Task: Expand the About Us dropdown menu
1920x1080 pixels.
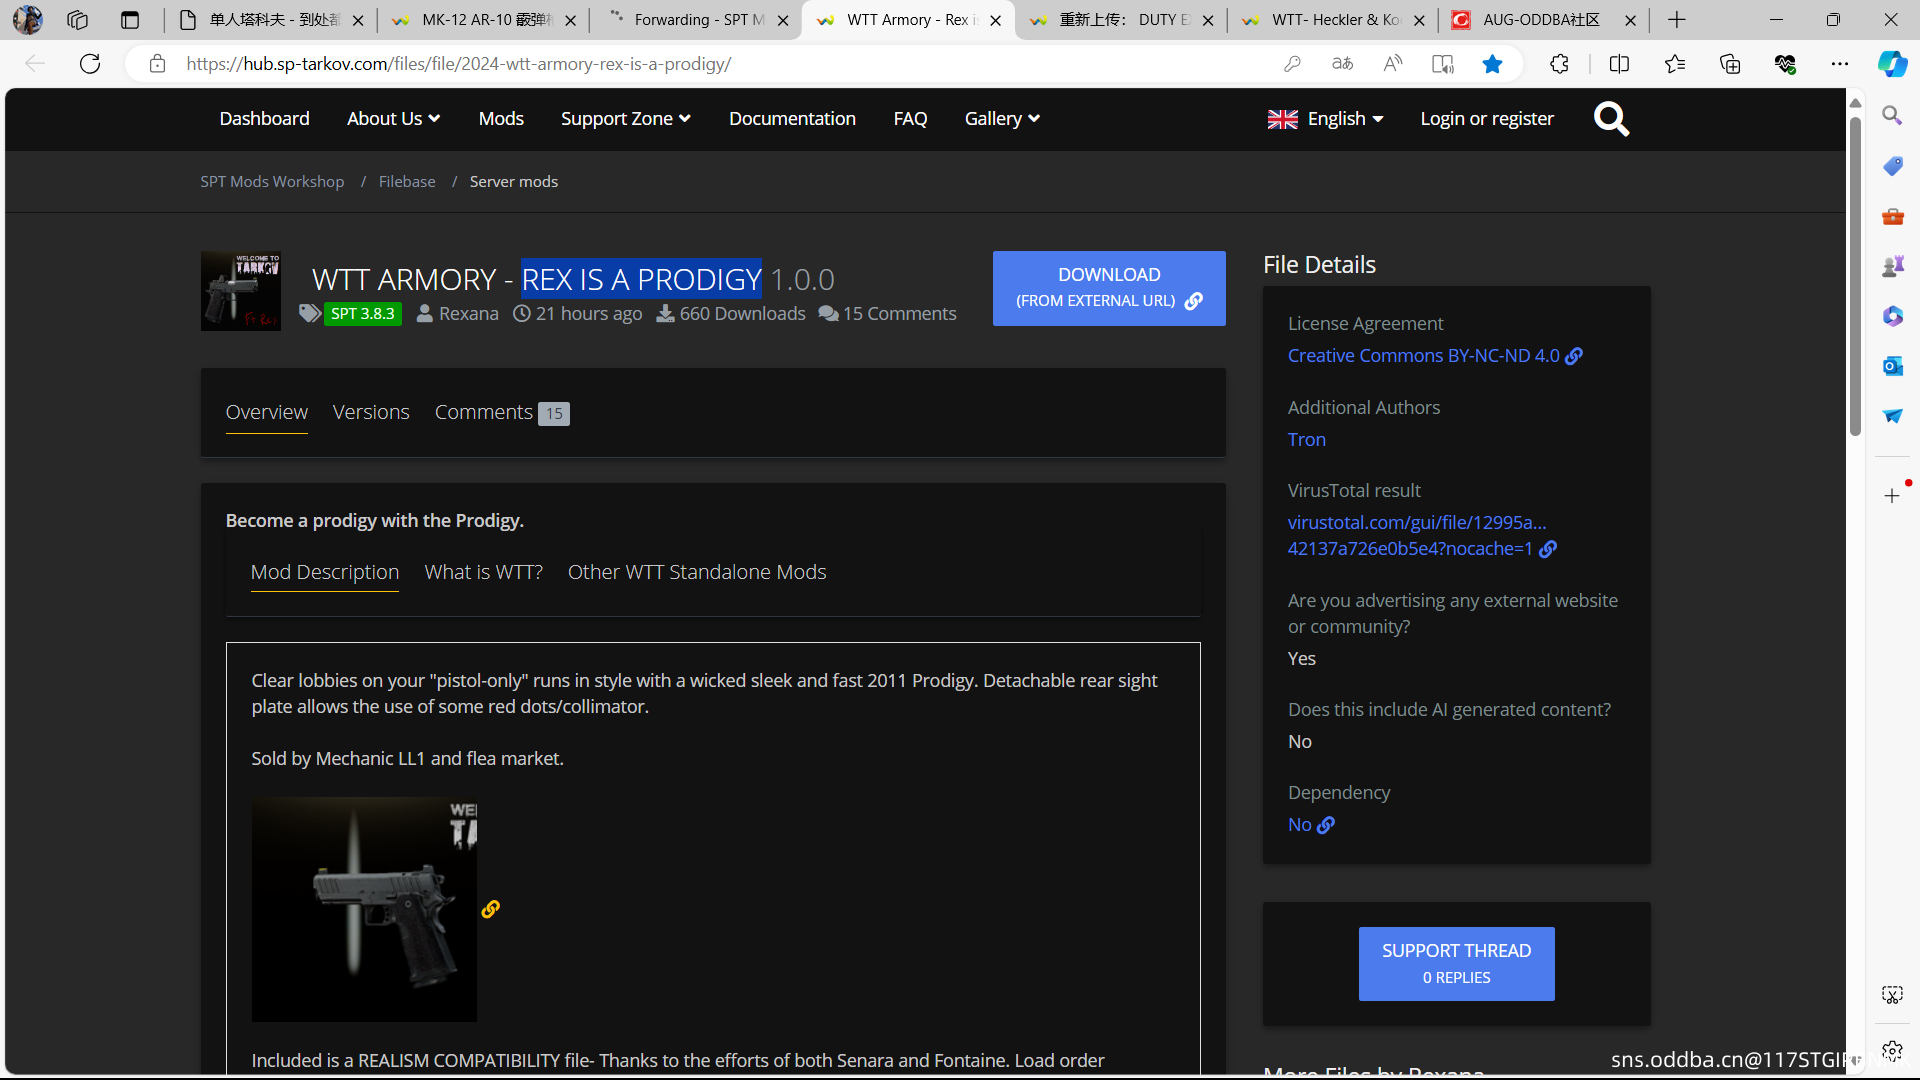Action: pyautogui.click(x=393, y=119)
